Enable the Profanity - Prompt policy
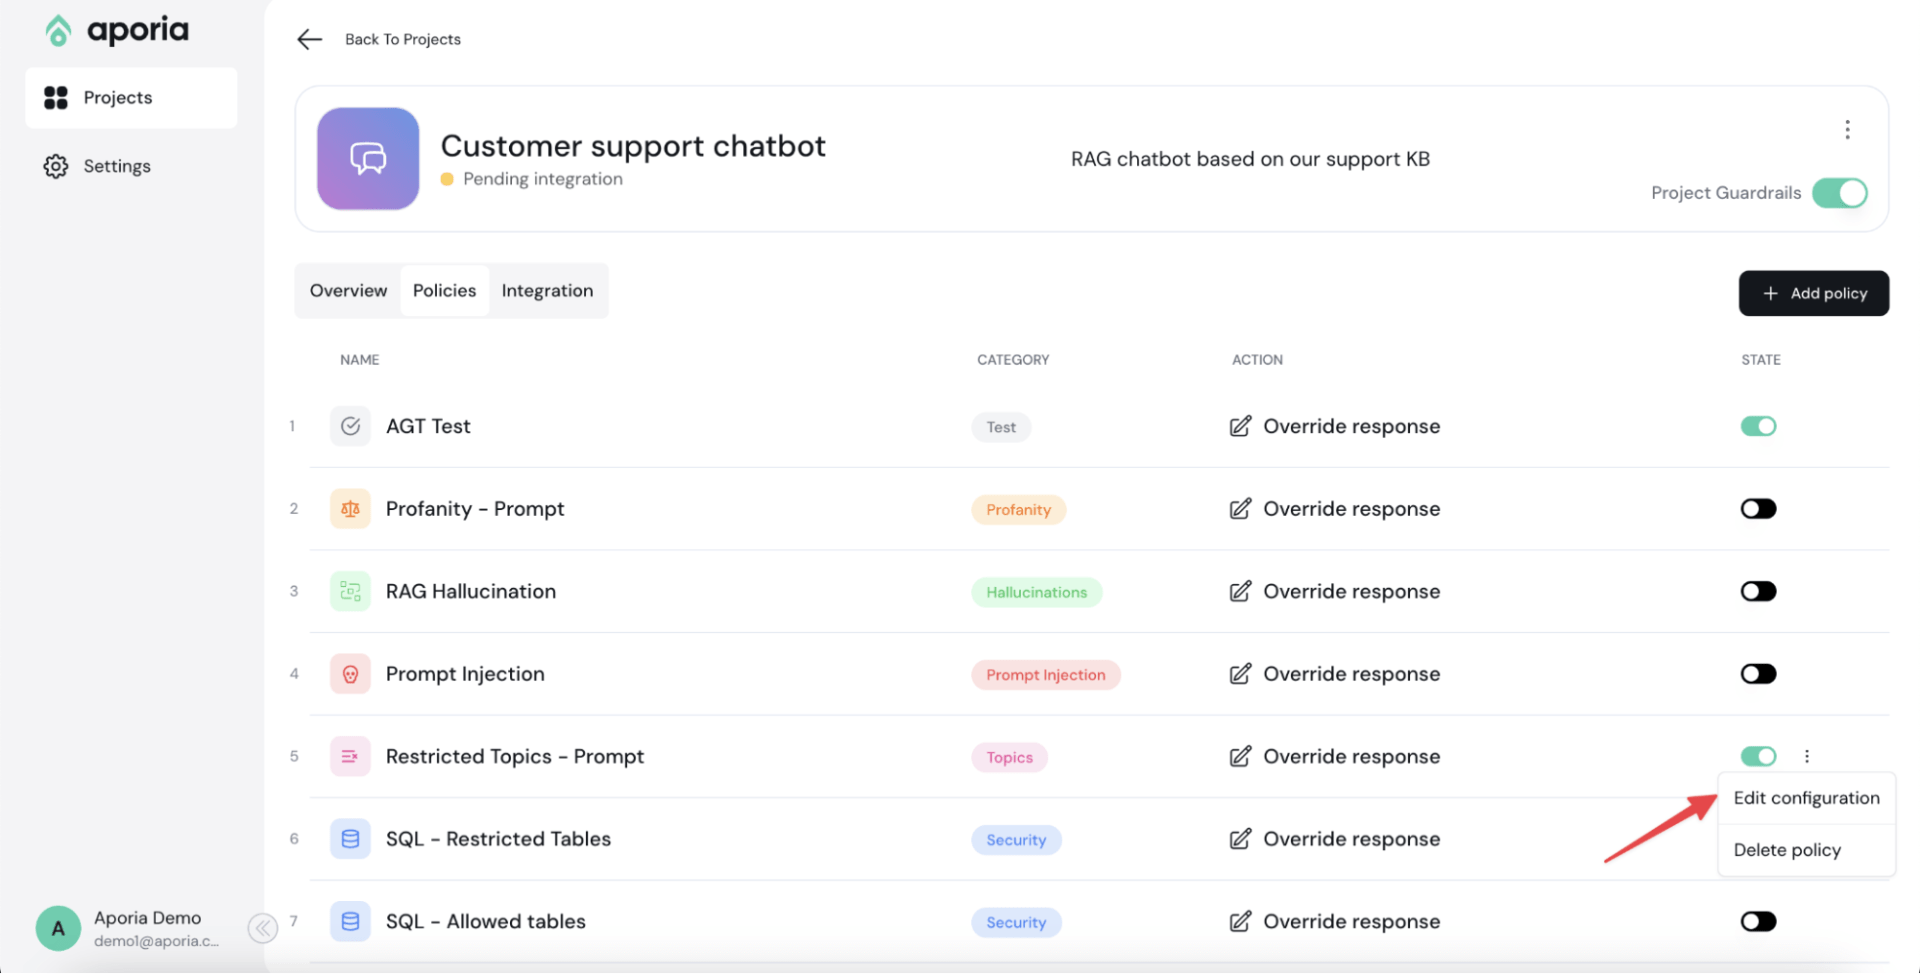This screenshot has width=1920, height=974. (1758, 508)
